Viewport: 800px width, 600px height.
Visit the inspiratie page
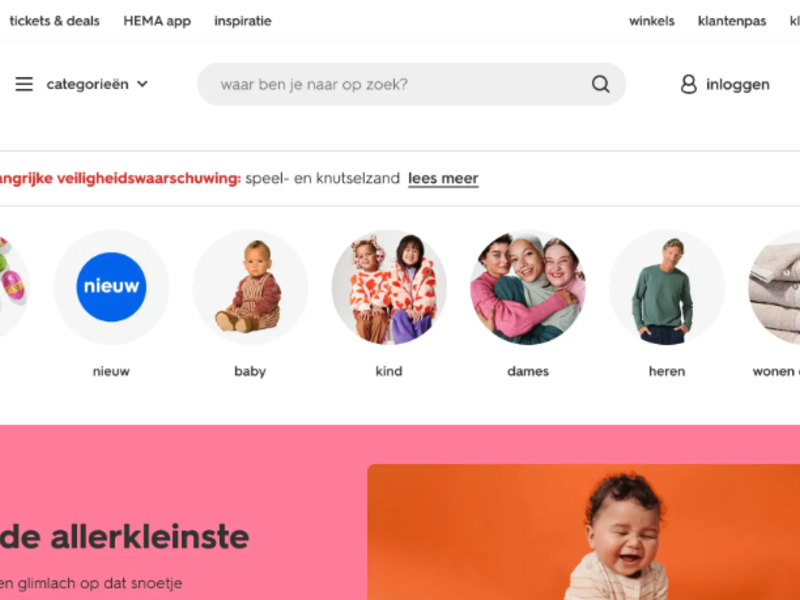tap(243, 21)
